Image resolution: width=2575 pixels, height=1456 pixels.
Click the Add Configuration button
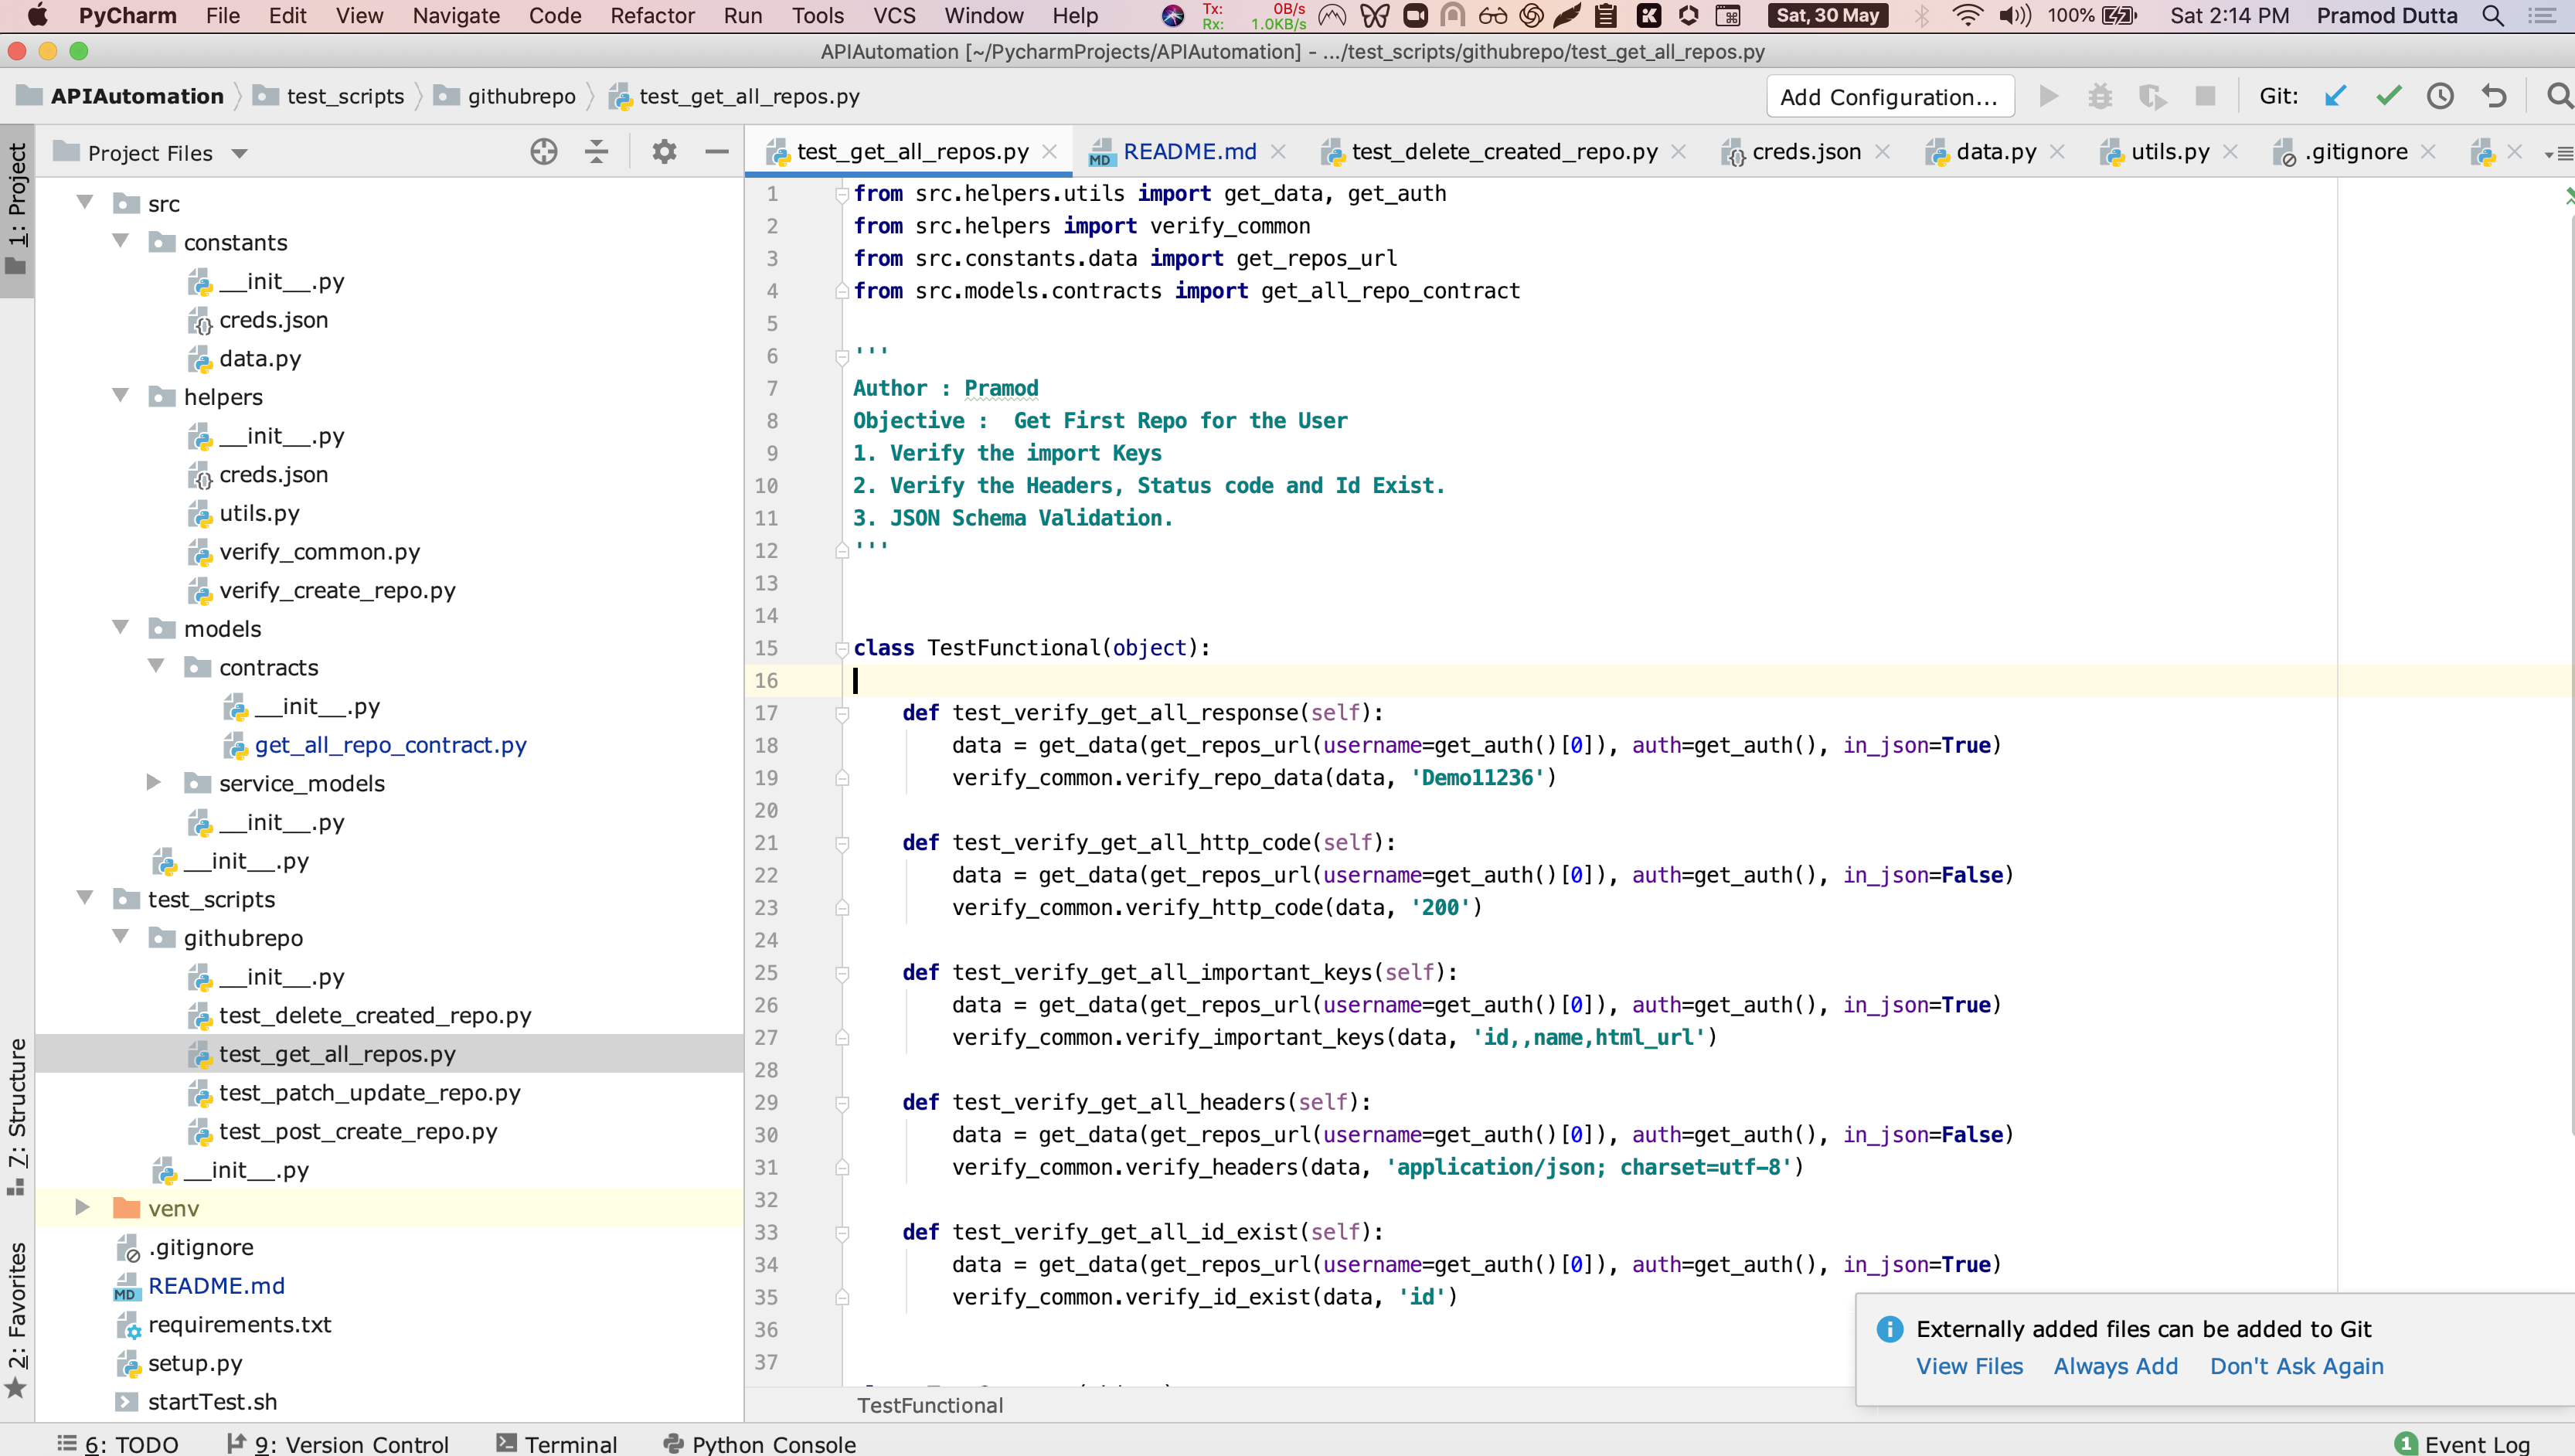click(1888, 97)
